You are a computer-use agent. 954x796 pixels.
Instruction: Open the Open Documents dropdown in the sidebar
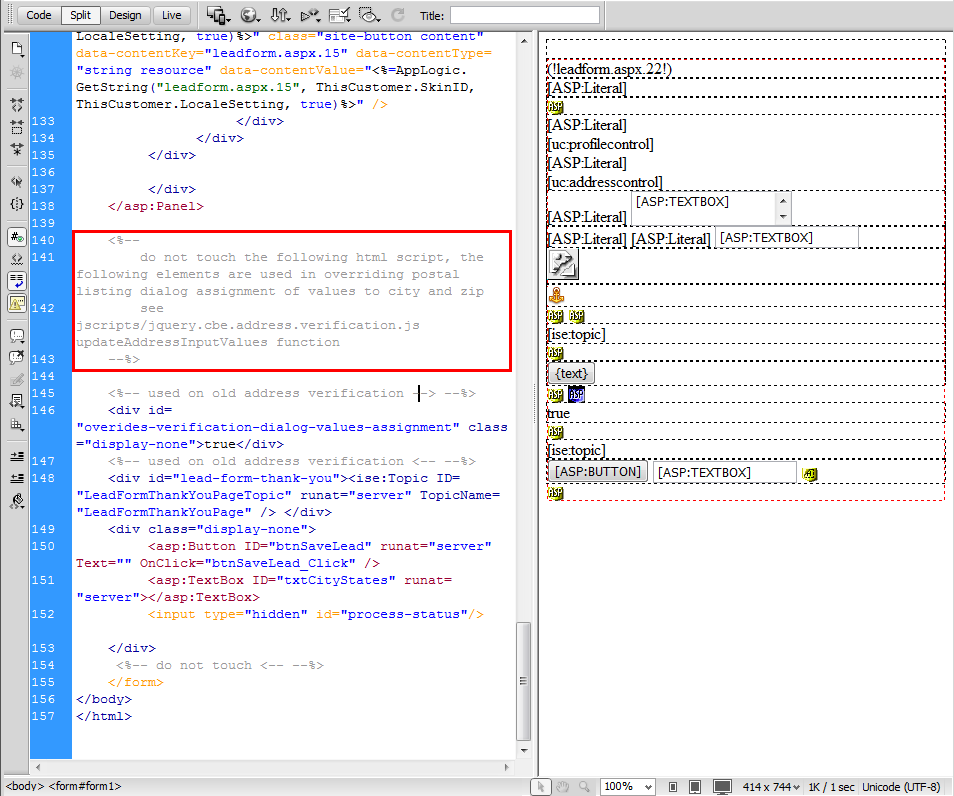[x=17, y=48]
